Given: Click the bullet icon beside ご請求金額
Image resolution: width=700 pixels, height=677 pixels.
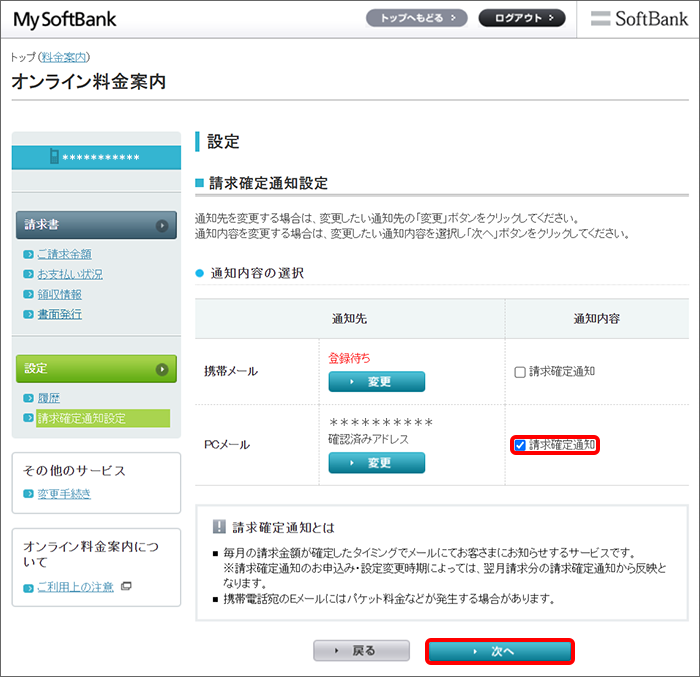Looking at the screenshot, I should [29, 254].
